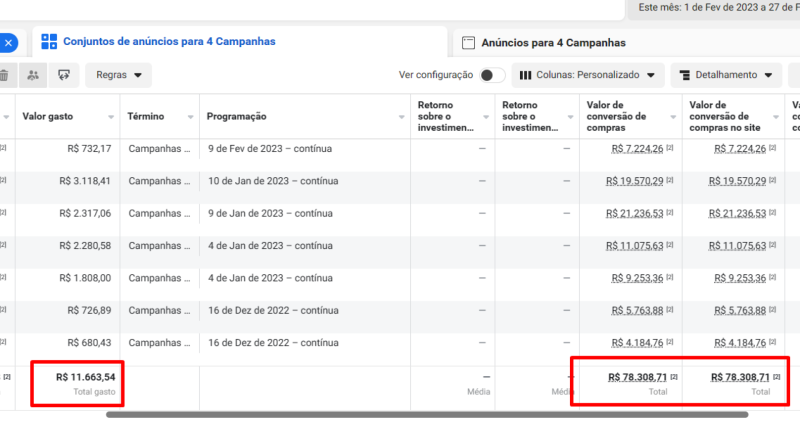Click the columns bars icon
The width and height of the screenshot is (800, 422).
(525, 75)
